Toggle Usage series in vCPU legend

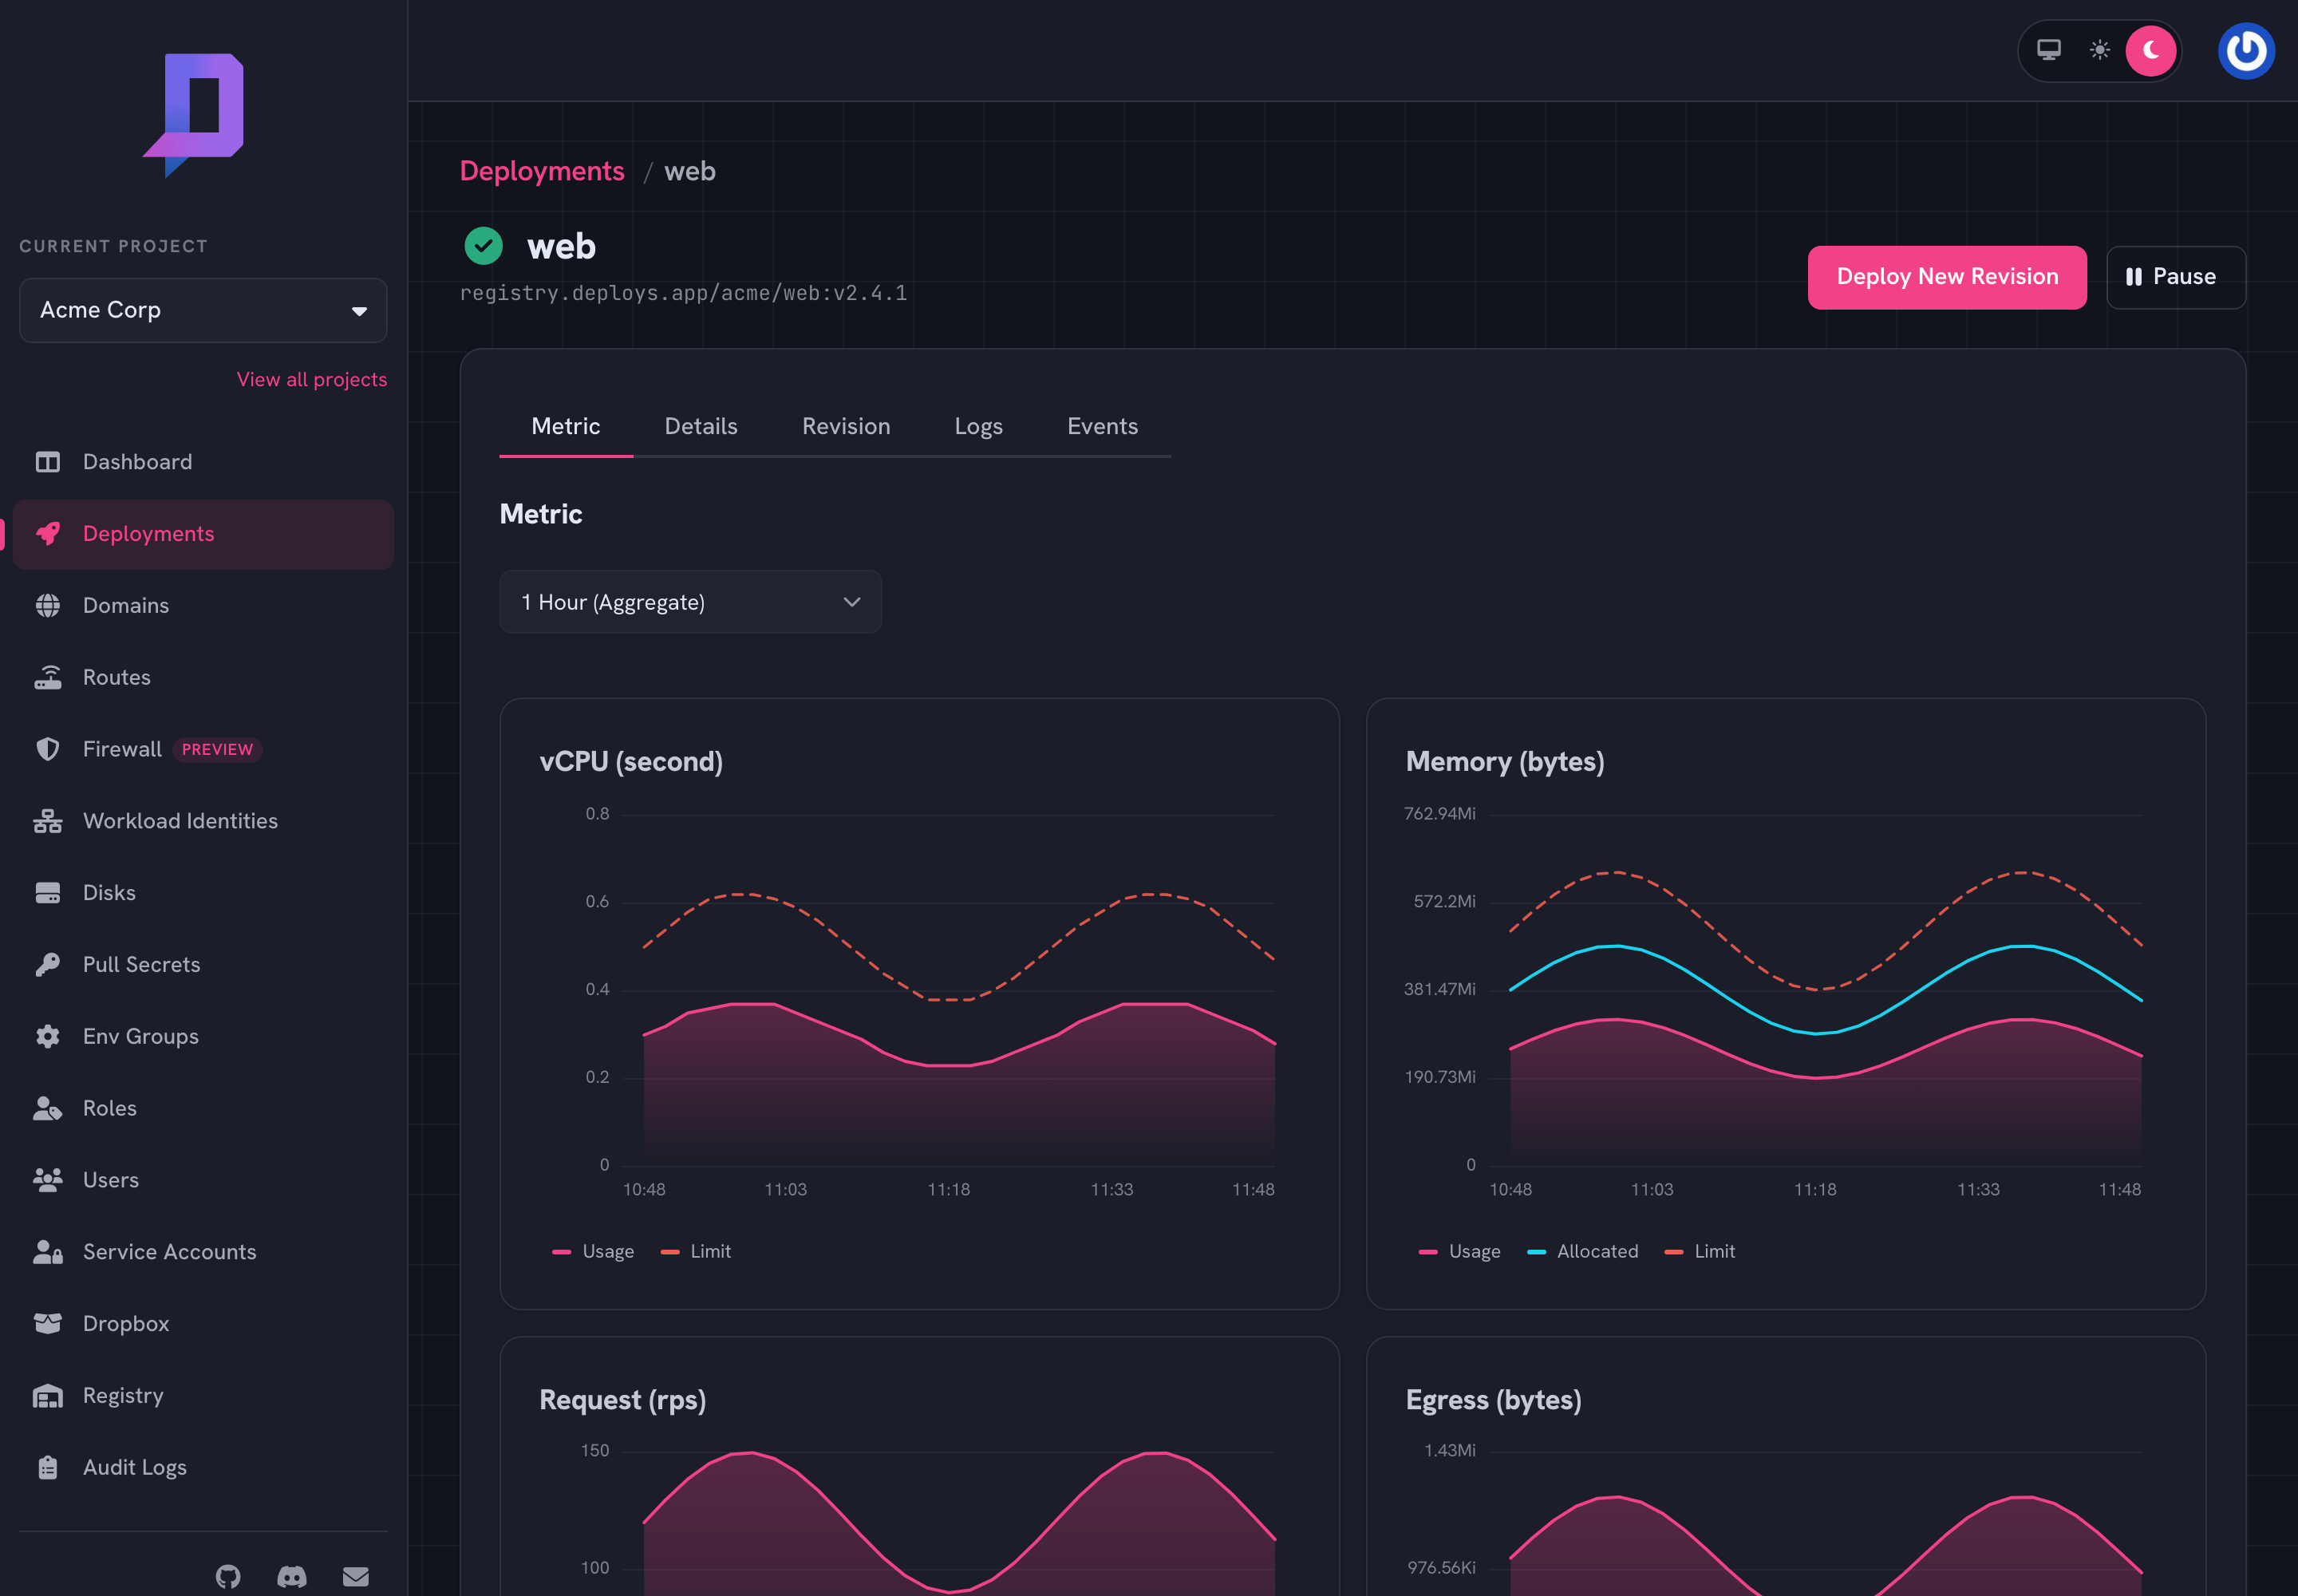point(593,1252)
